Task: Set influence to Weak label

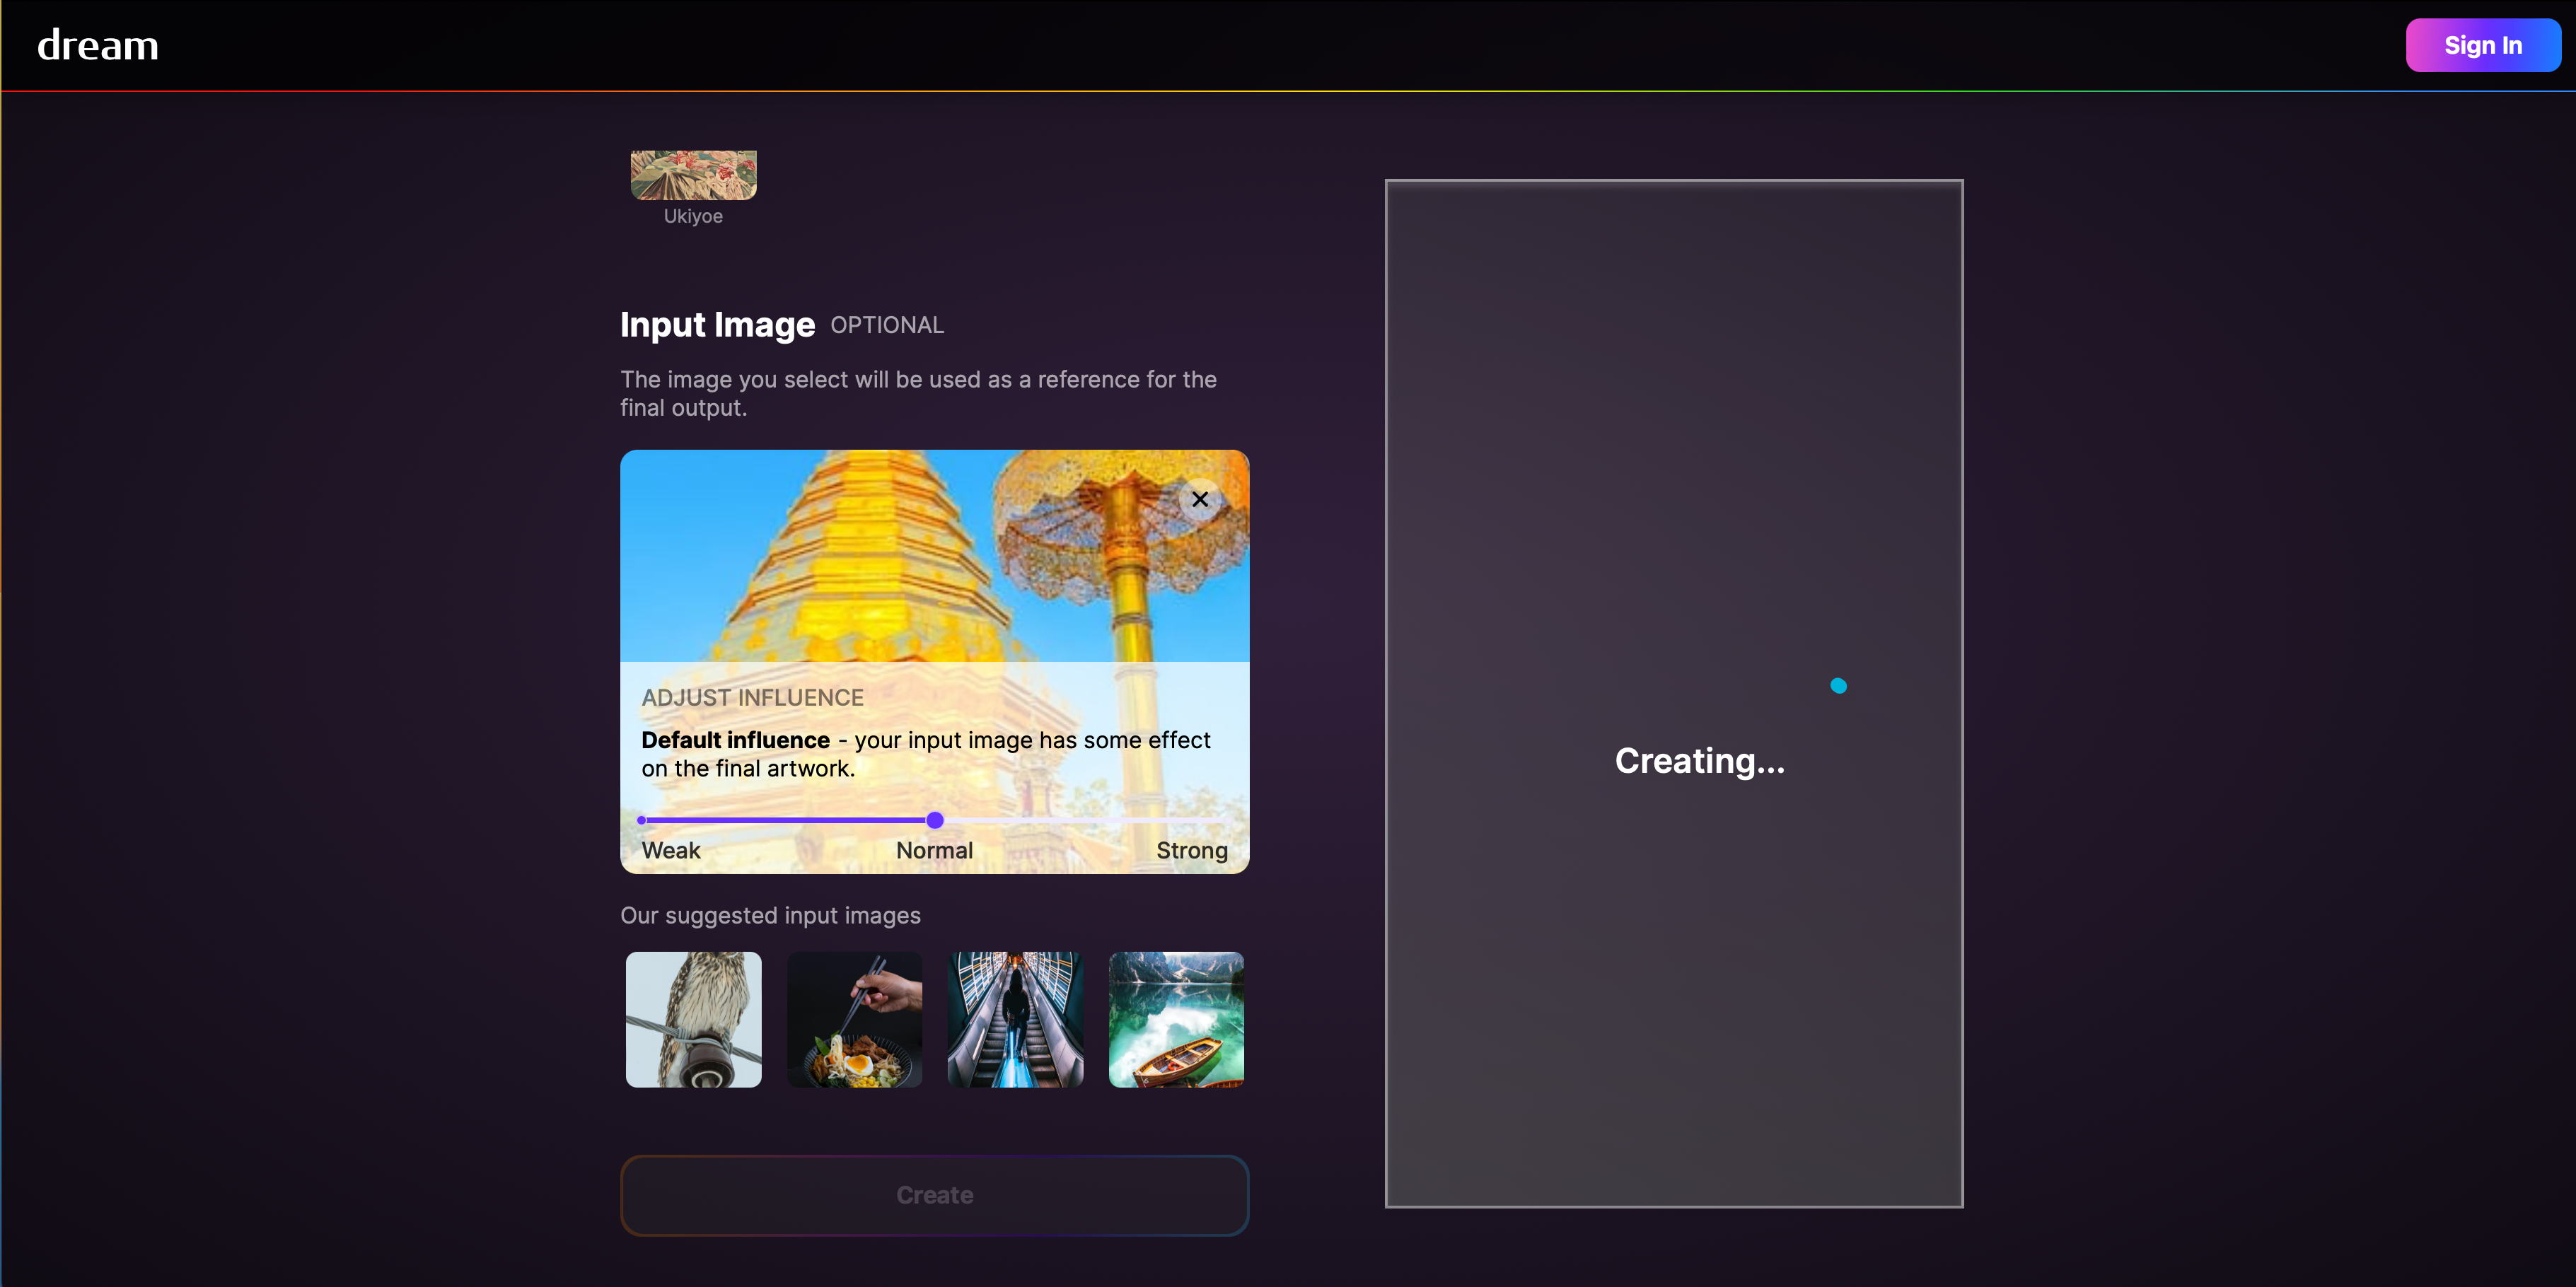Action: (x=670, y=850)
